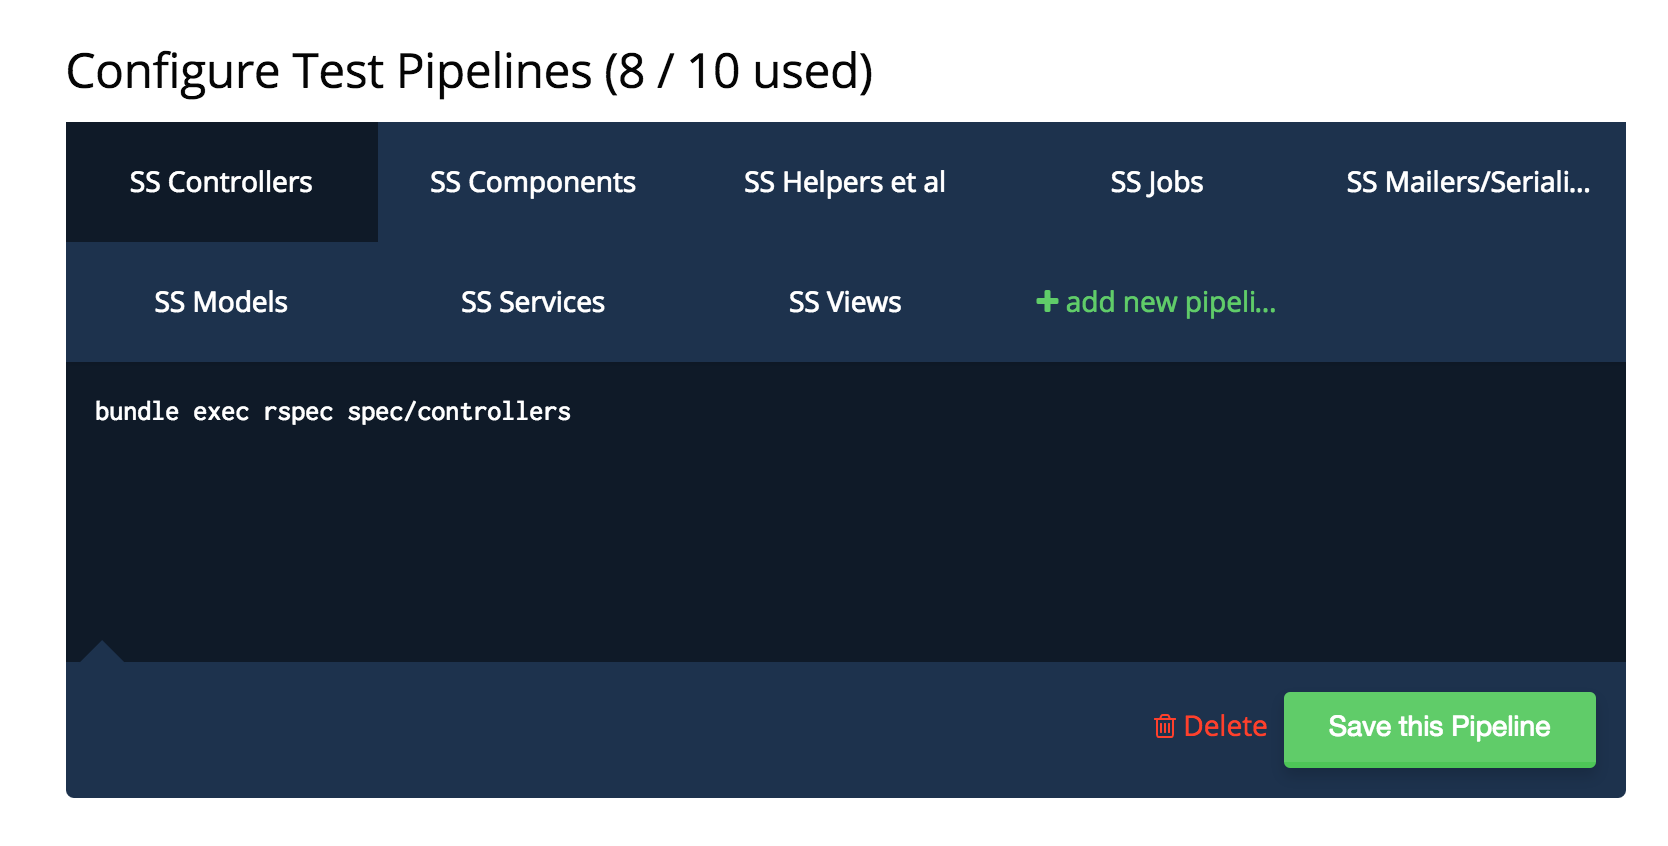
Task: Click Save this Pipeline
Action: click(1438, 727)
